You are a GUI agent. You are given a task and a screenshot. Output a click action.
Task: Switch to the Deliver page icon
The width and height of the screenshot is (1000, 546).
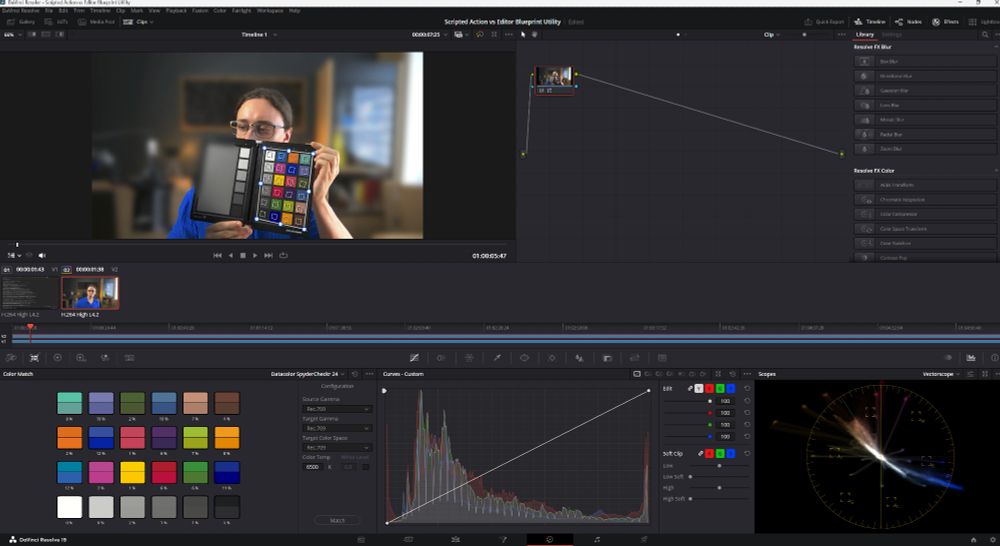644,540
